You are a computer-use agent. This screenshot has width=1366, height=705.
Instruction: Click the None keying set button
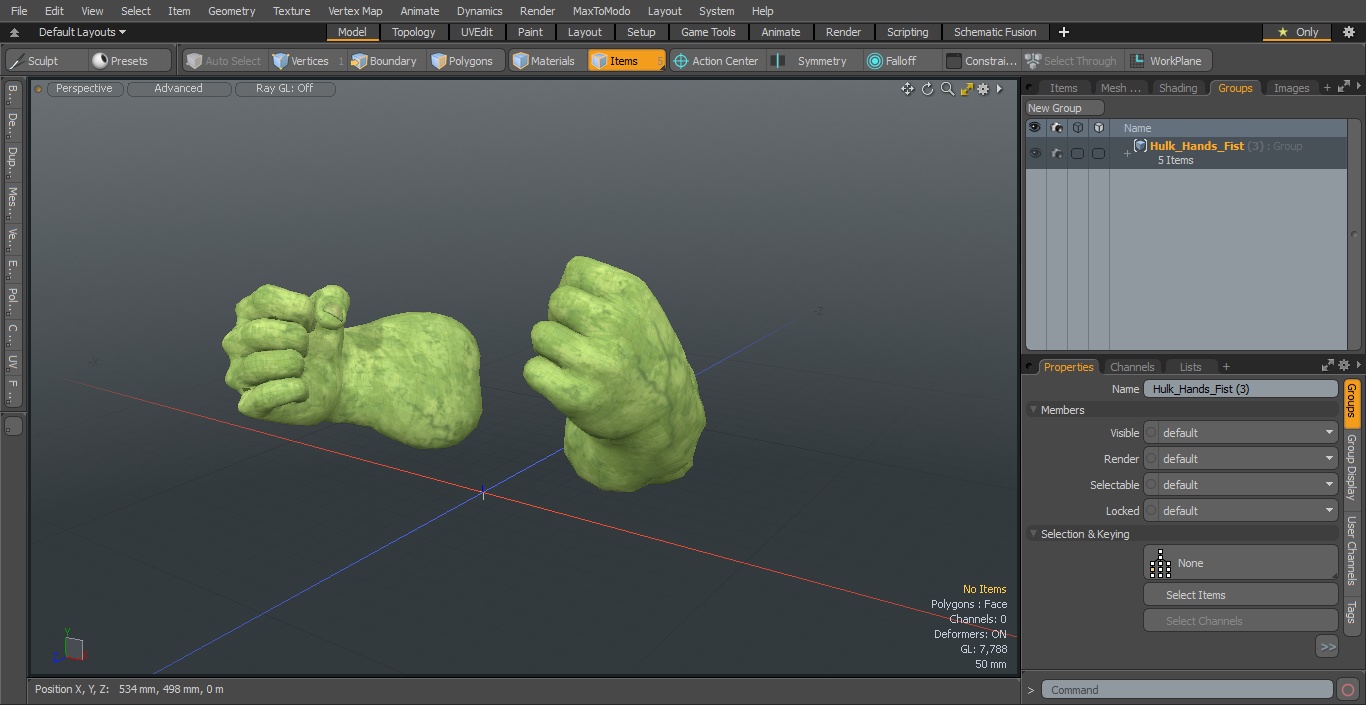[x=1240, y=563]
